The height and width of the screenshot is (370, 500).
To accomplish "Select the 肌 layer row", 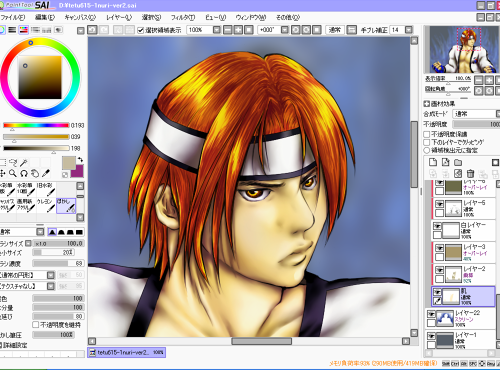I will click(x=463, y=296).
